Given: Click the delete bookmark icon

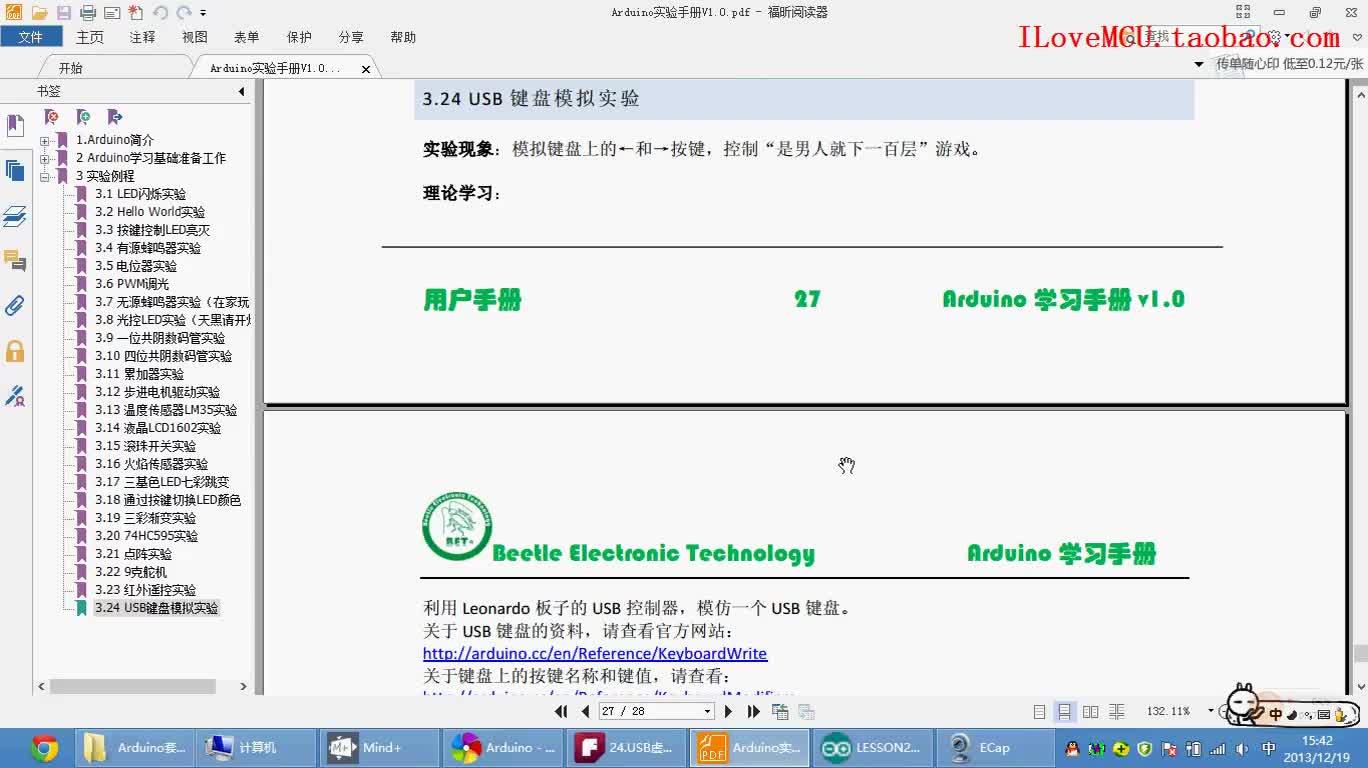Looking at the screenshot, I should point(51,117).
